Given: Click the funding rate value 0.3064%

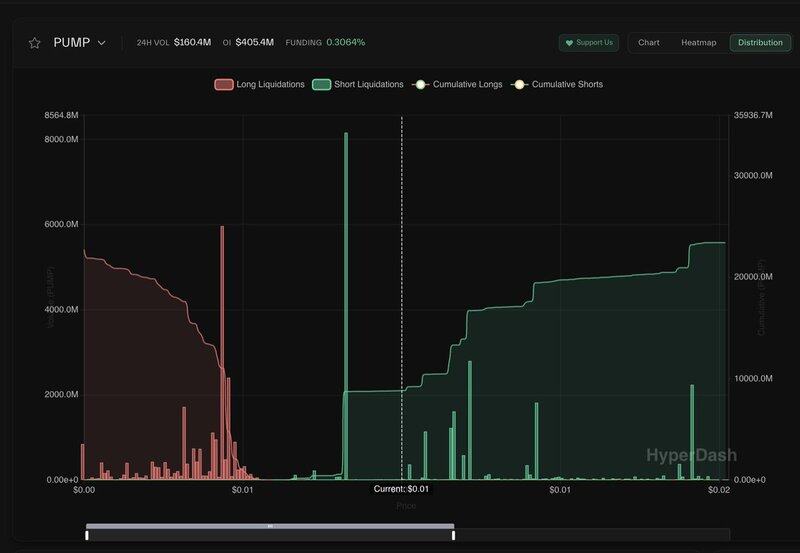Looking at the screenshot, I should (345, 43).
